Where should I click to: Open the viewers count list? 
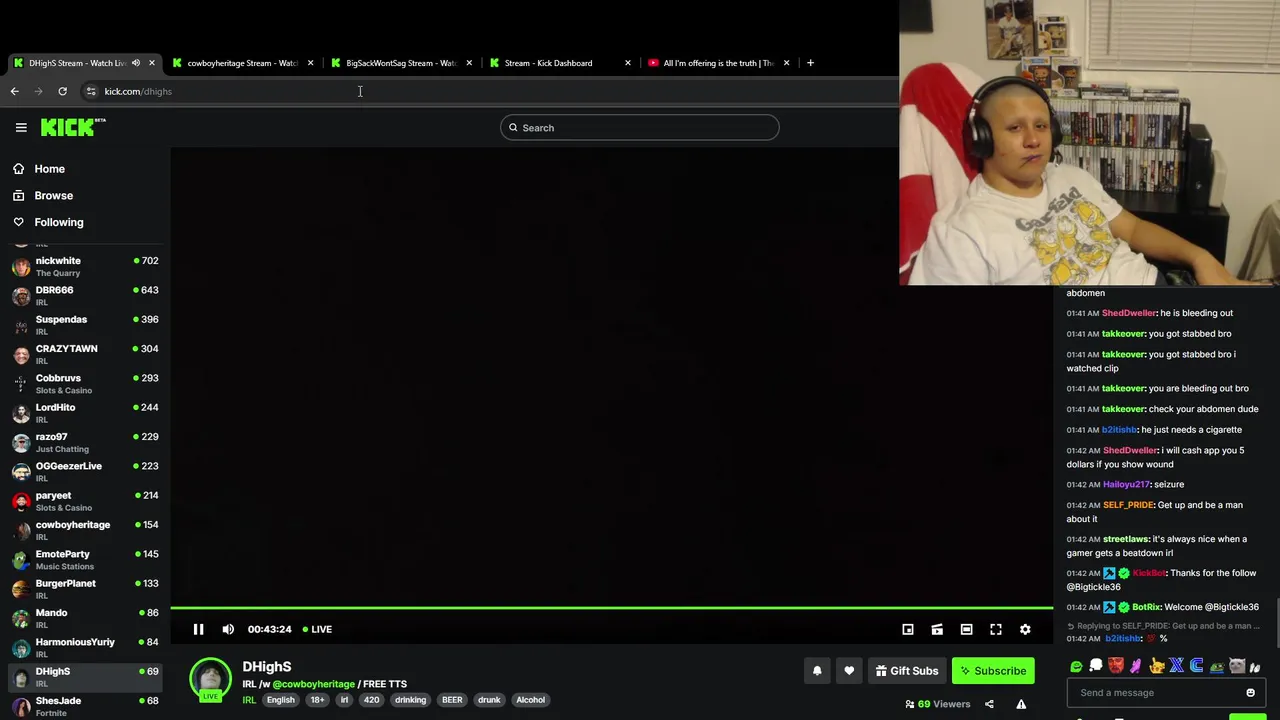point(937,704)
